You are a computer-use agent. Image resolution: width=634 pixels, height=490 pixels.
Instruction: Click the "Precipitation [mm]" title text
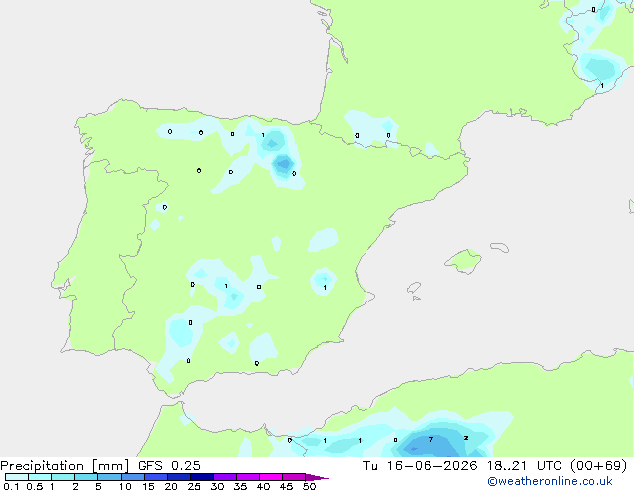65,466
